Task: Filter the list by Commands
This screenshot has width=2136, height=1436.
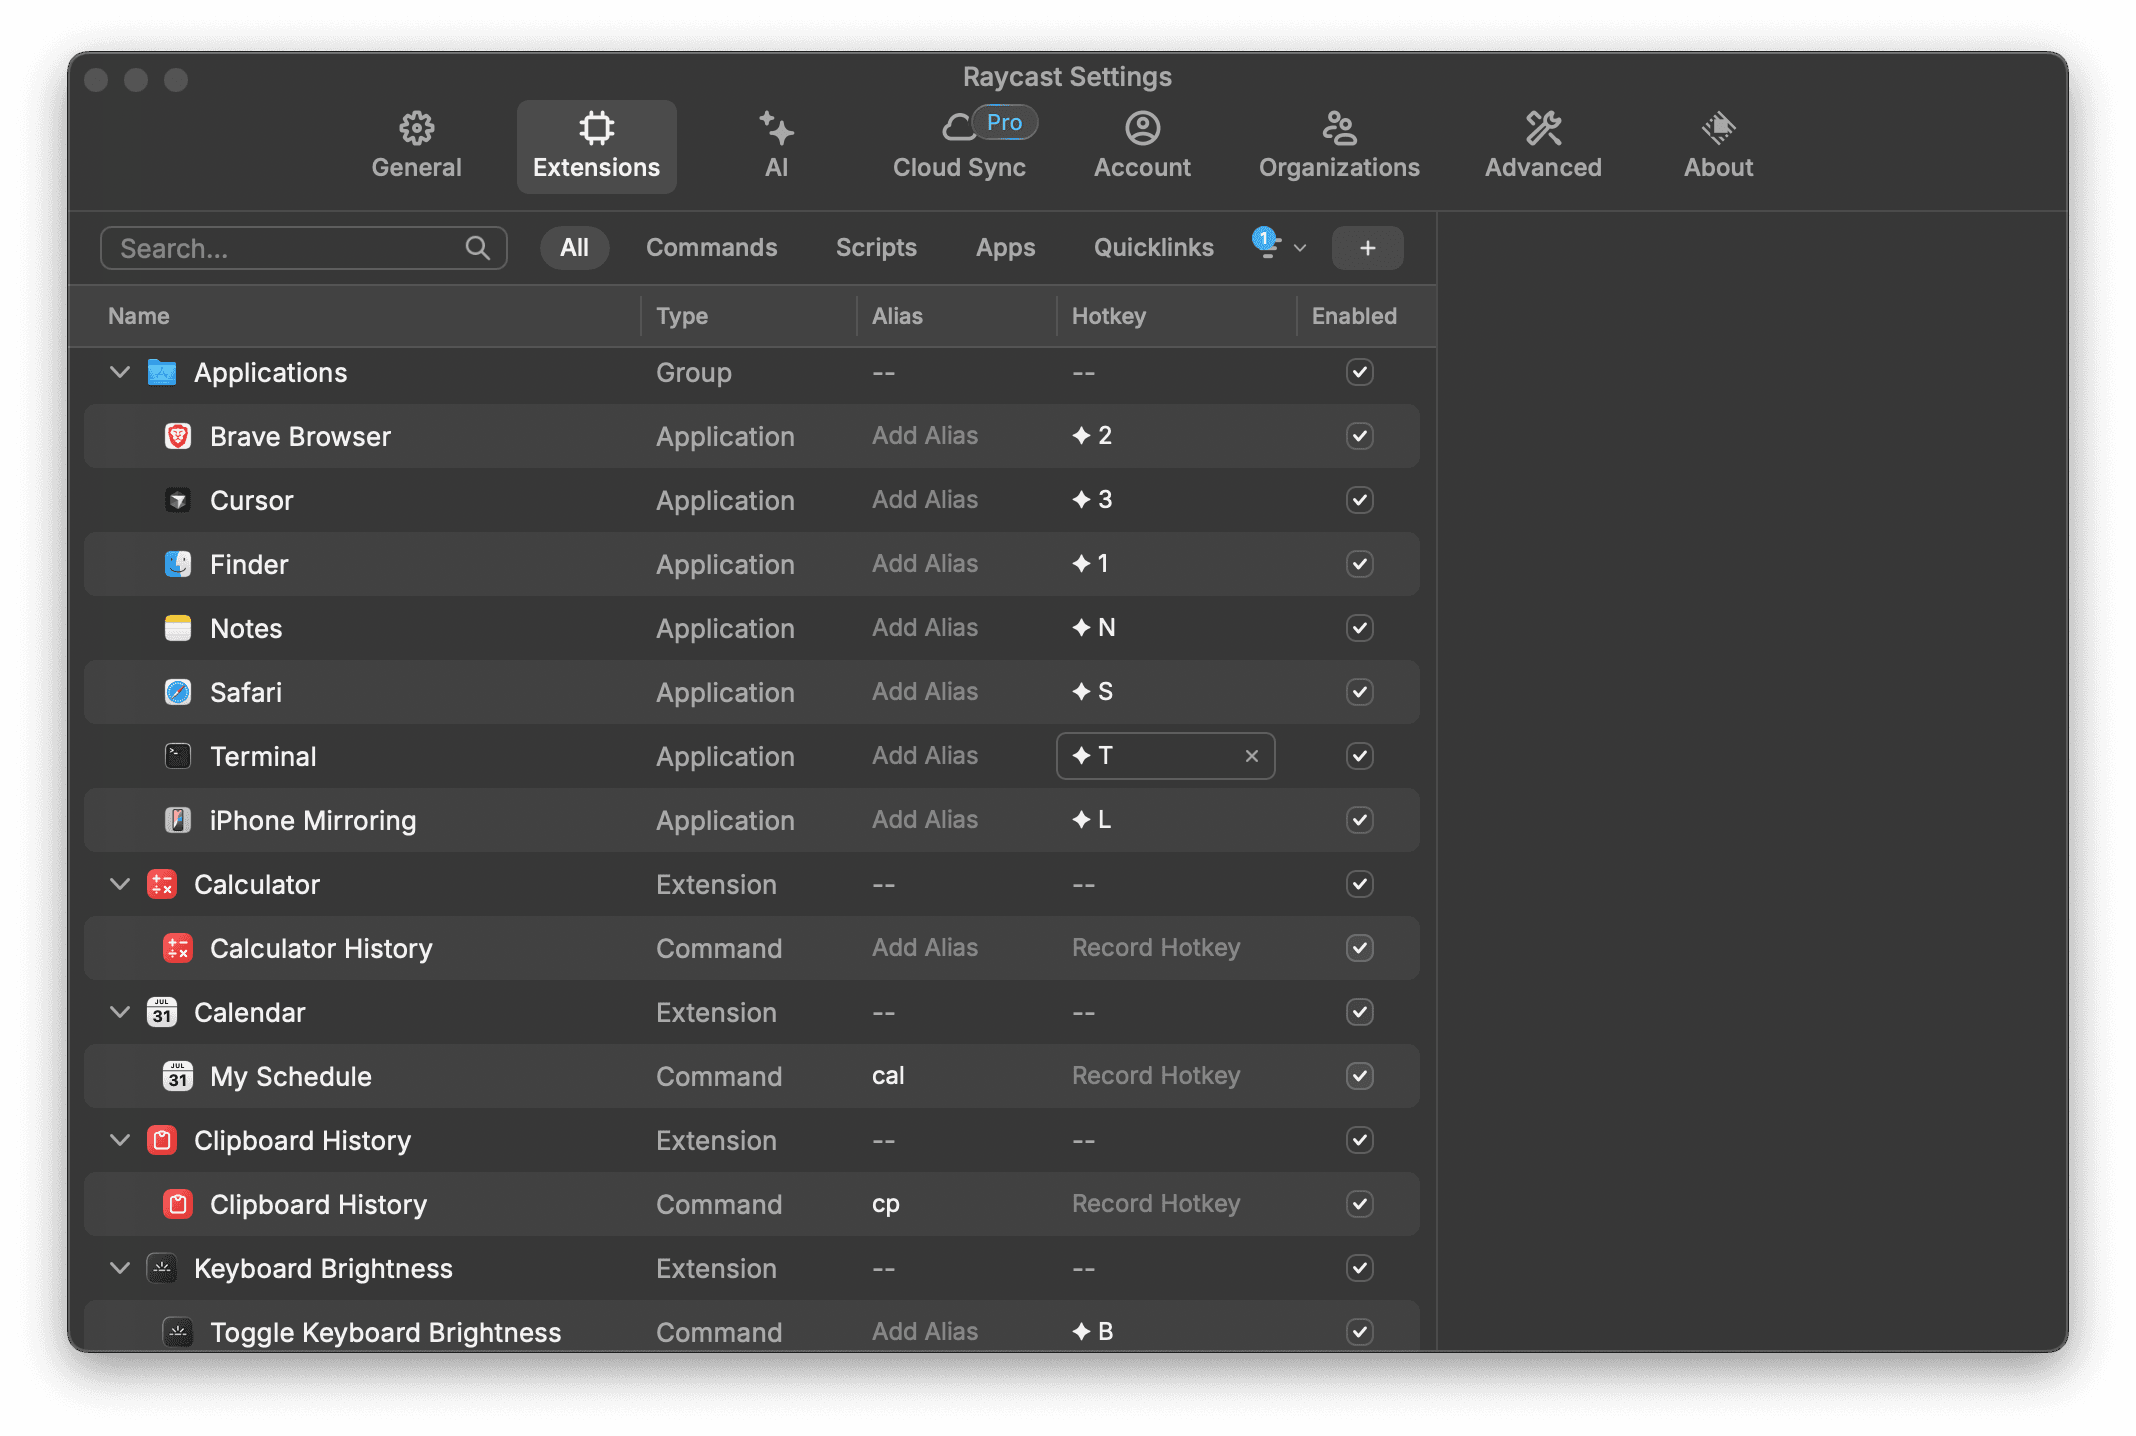Action: coord(712,248)
